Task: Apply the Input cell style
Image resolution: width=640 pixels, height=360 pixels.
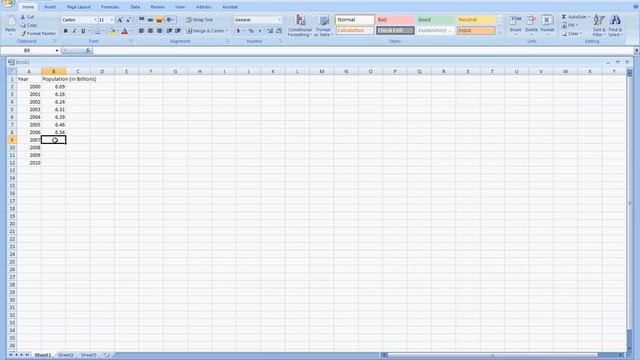Action: [476, 31]
